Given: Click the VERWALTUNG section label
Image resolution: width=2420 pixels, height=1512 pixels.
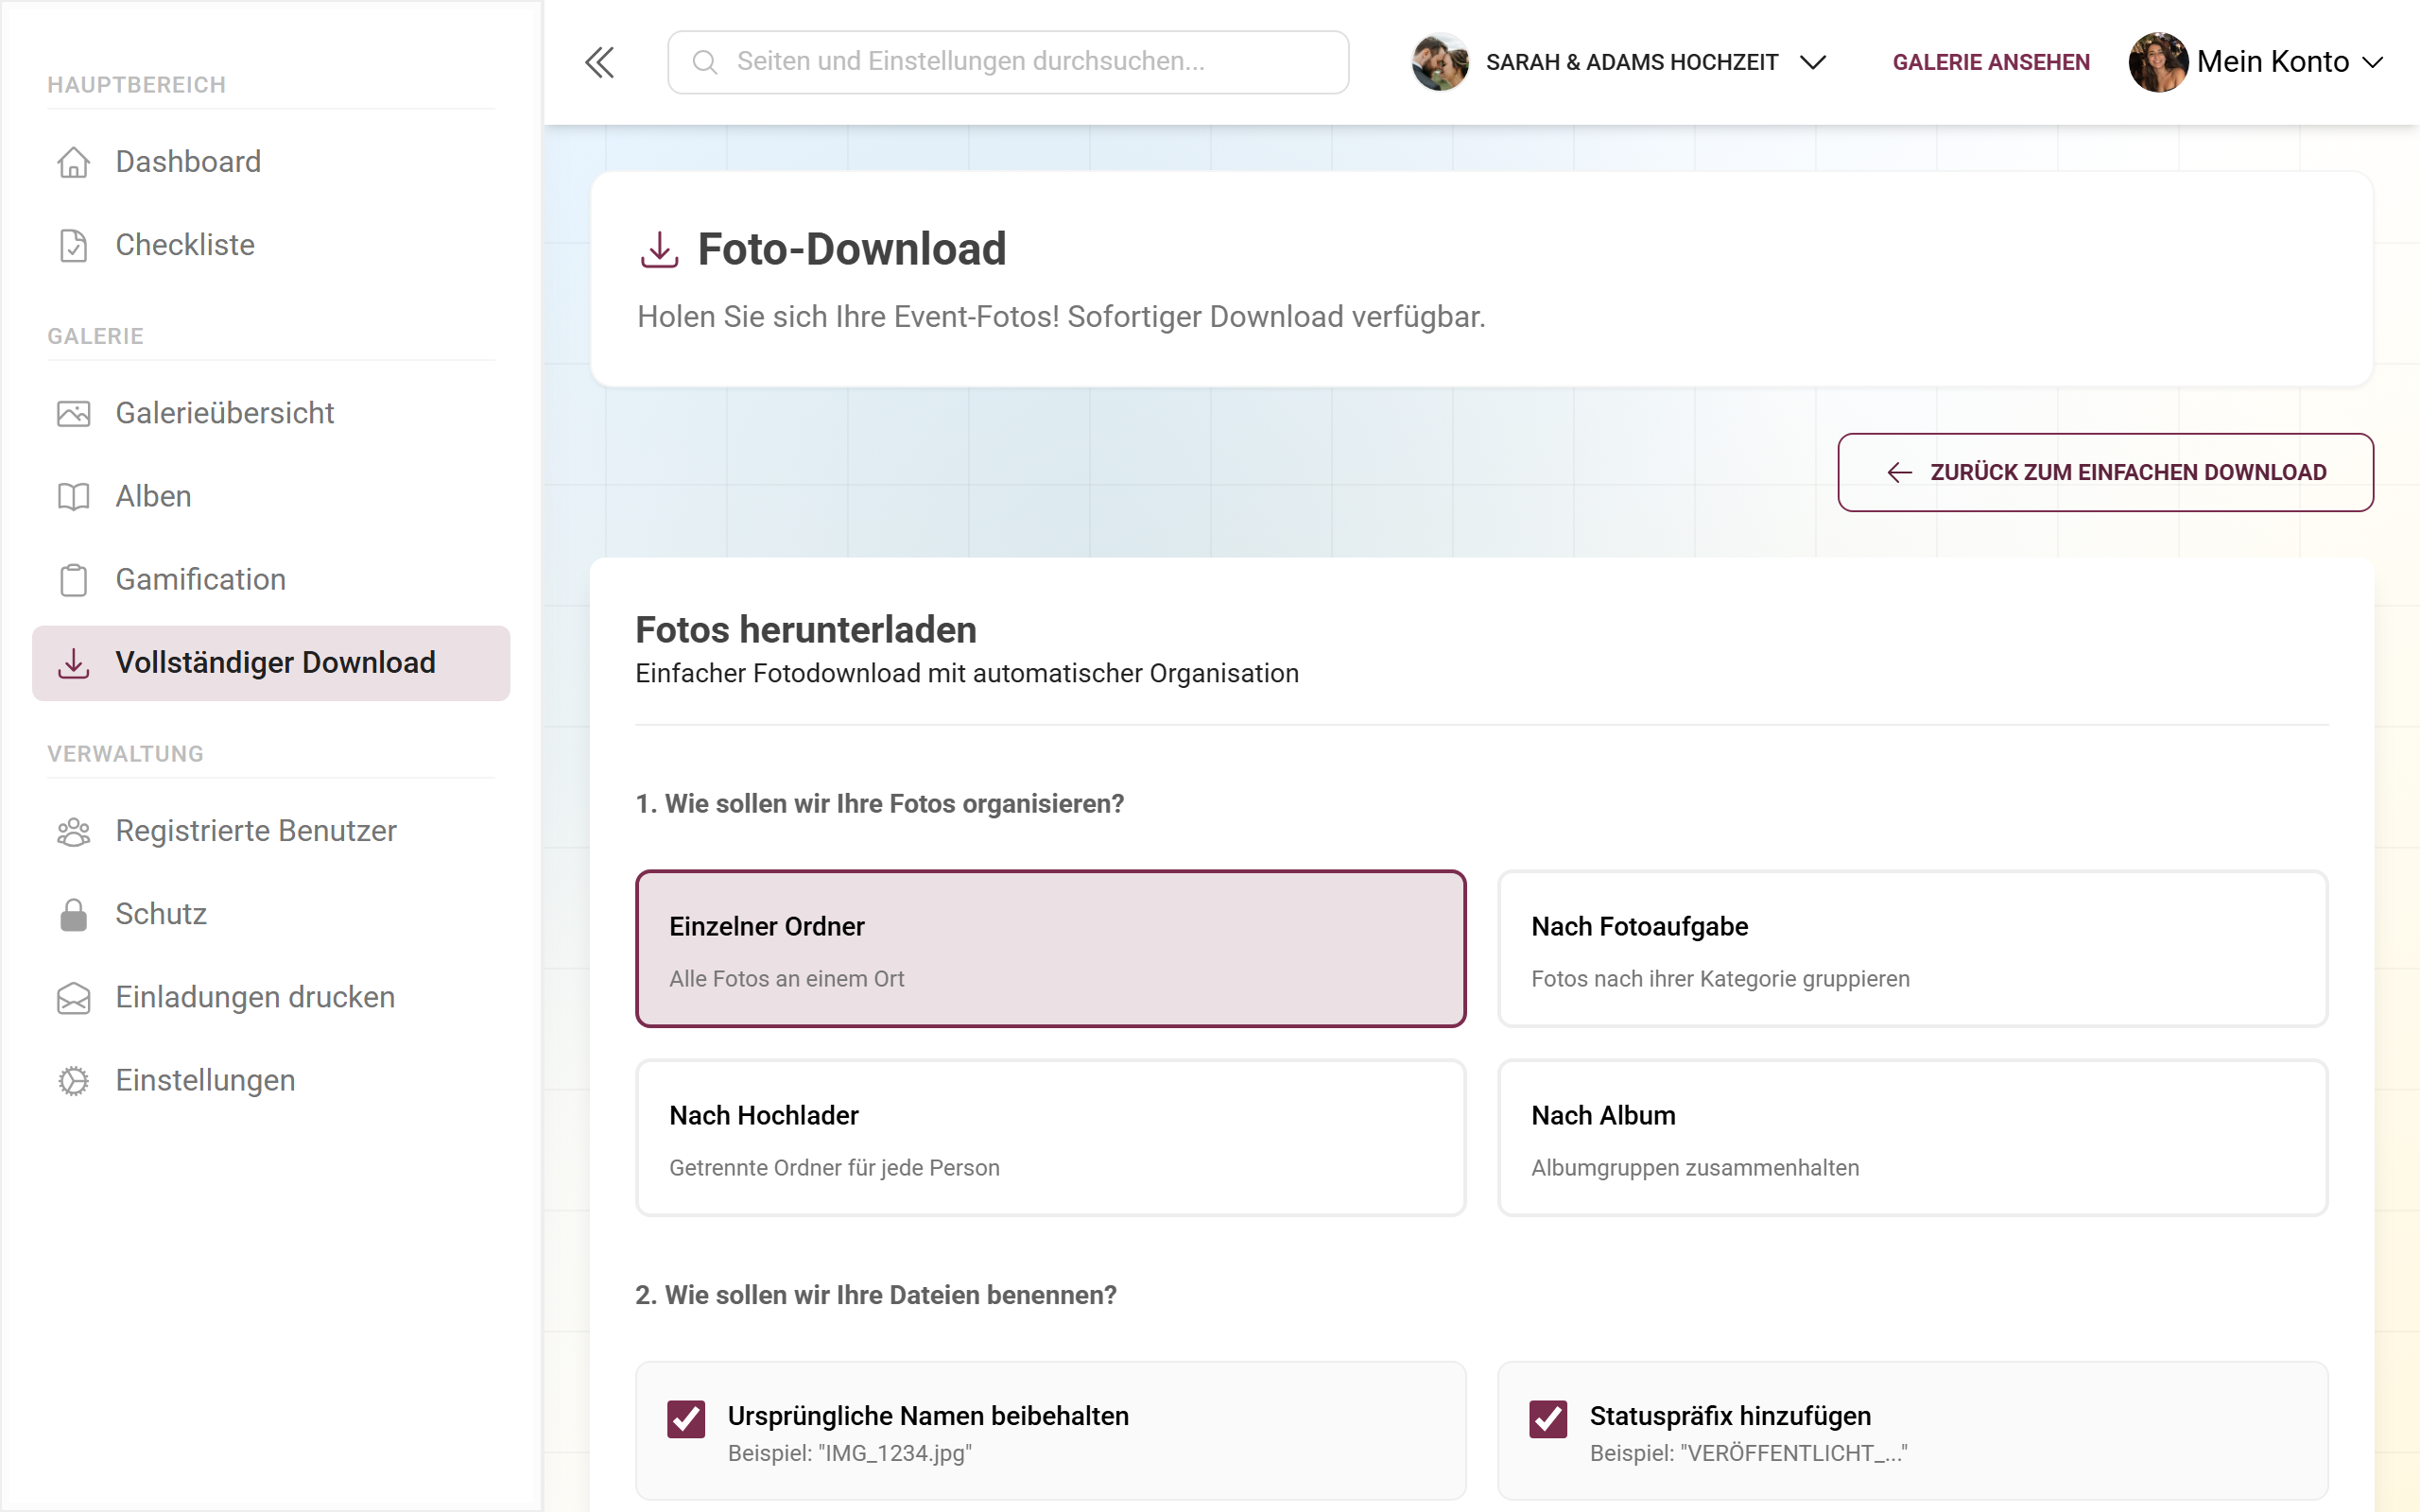Looking at the screenshot, I should coord(125,754).
